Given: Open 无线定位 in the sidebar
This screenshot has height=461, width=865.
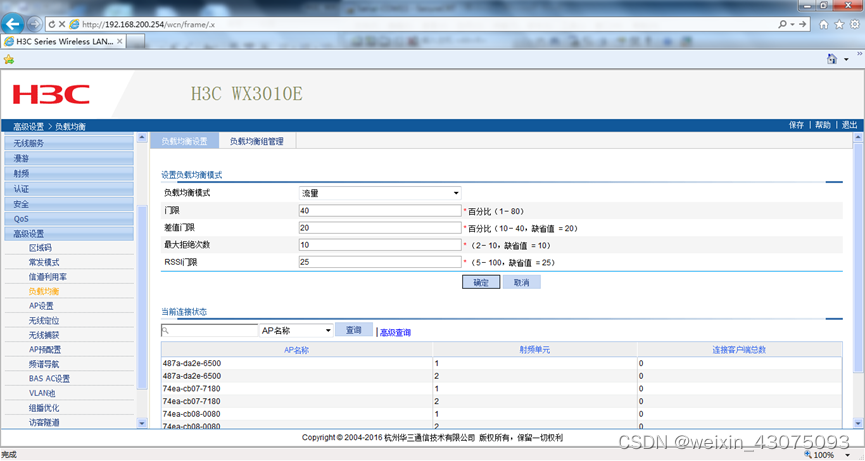Looking at the screenshot, I should (x=44, y=320).
